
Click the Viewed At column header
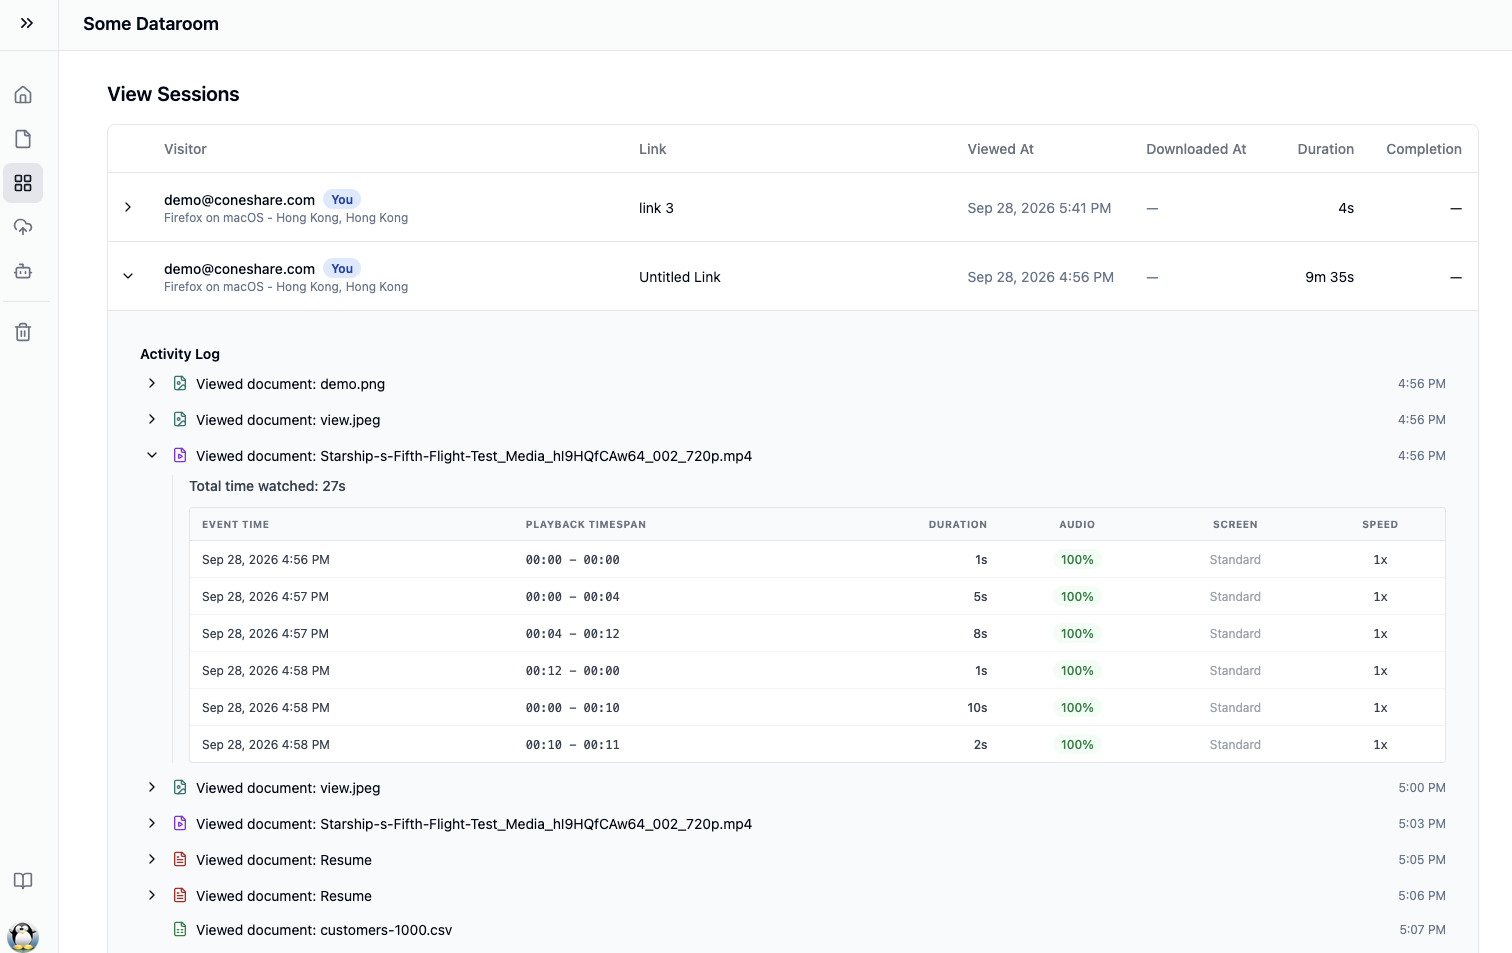coord(1000,149)
